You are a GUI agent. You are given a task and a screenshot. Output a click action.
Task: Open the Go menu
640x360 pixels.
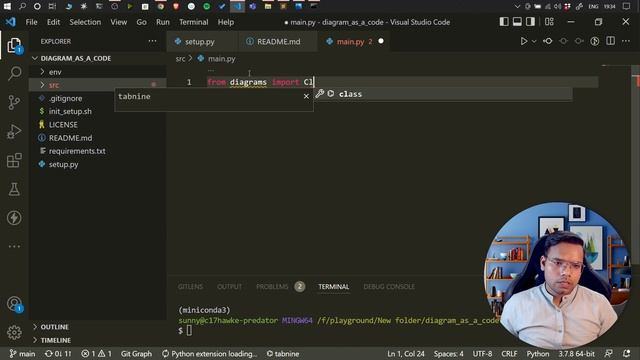coord(141,22)
